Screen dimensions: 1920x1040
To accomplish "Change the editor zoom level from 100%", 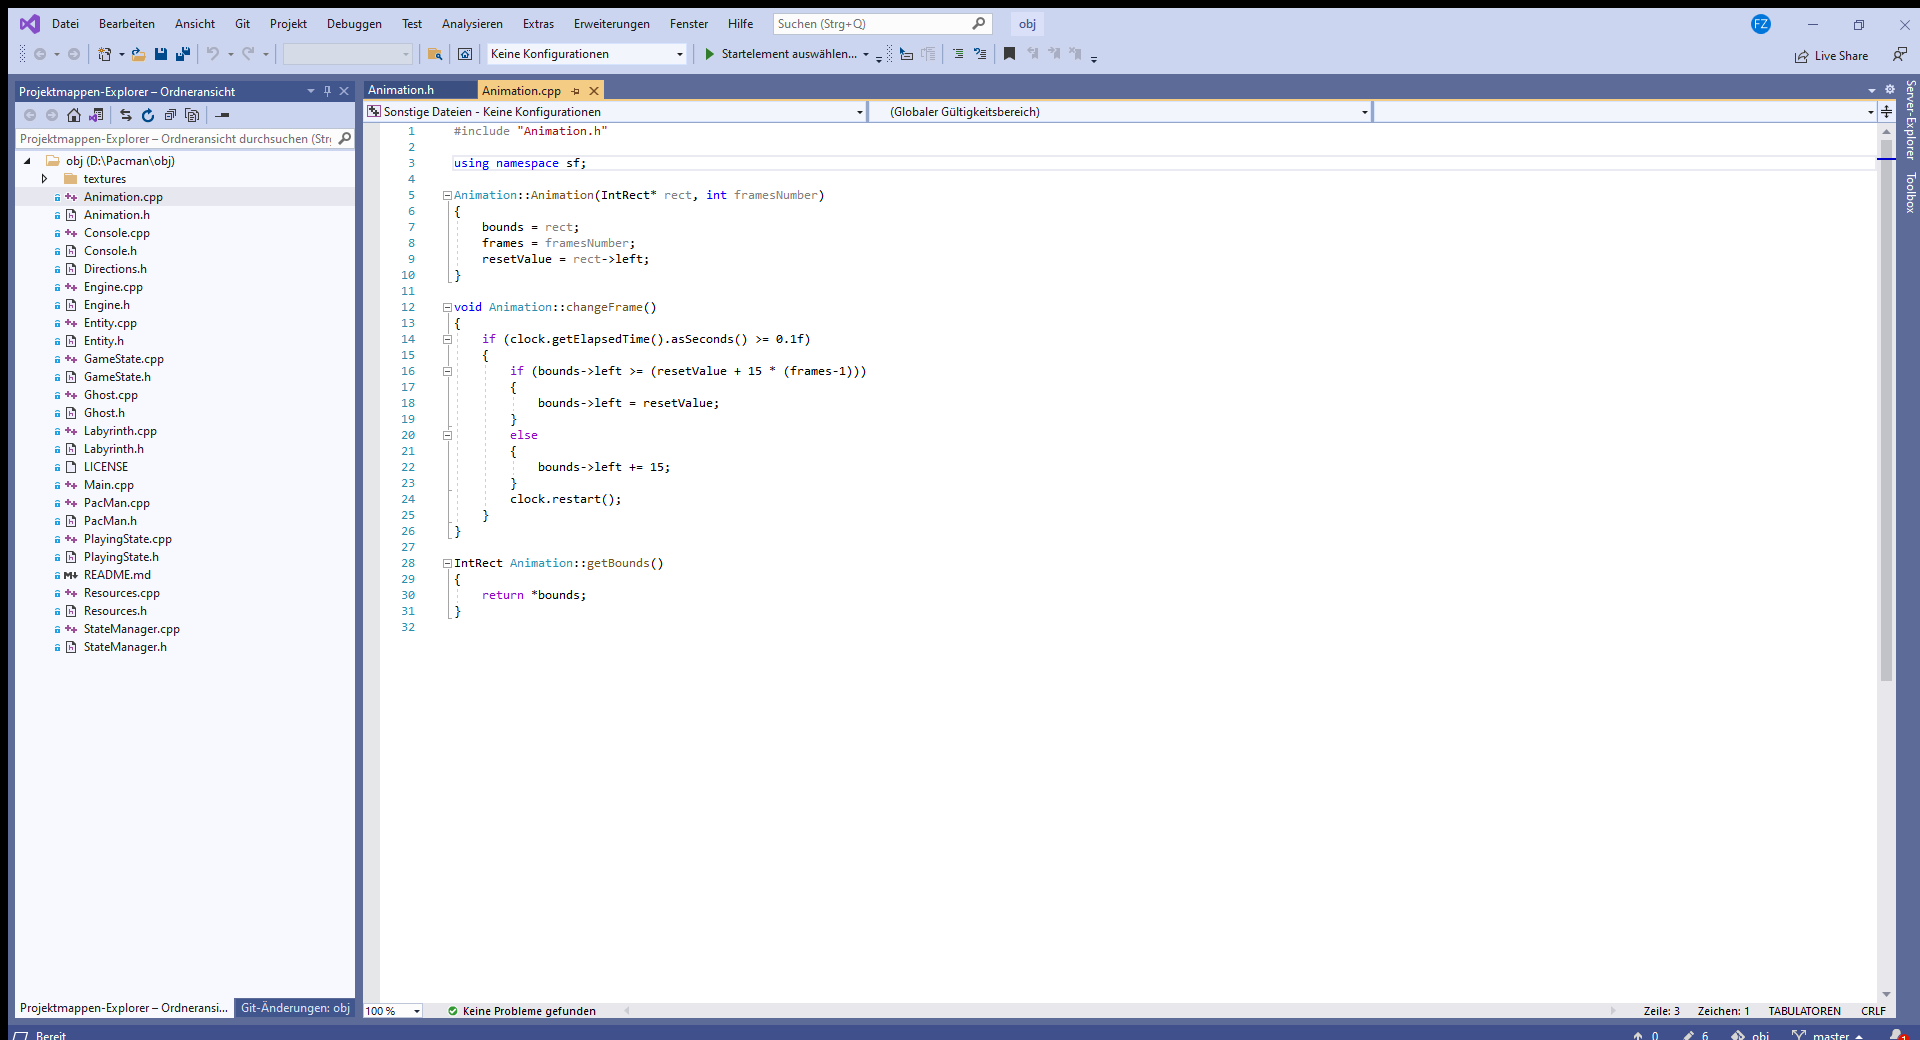I will 392,1011.
